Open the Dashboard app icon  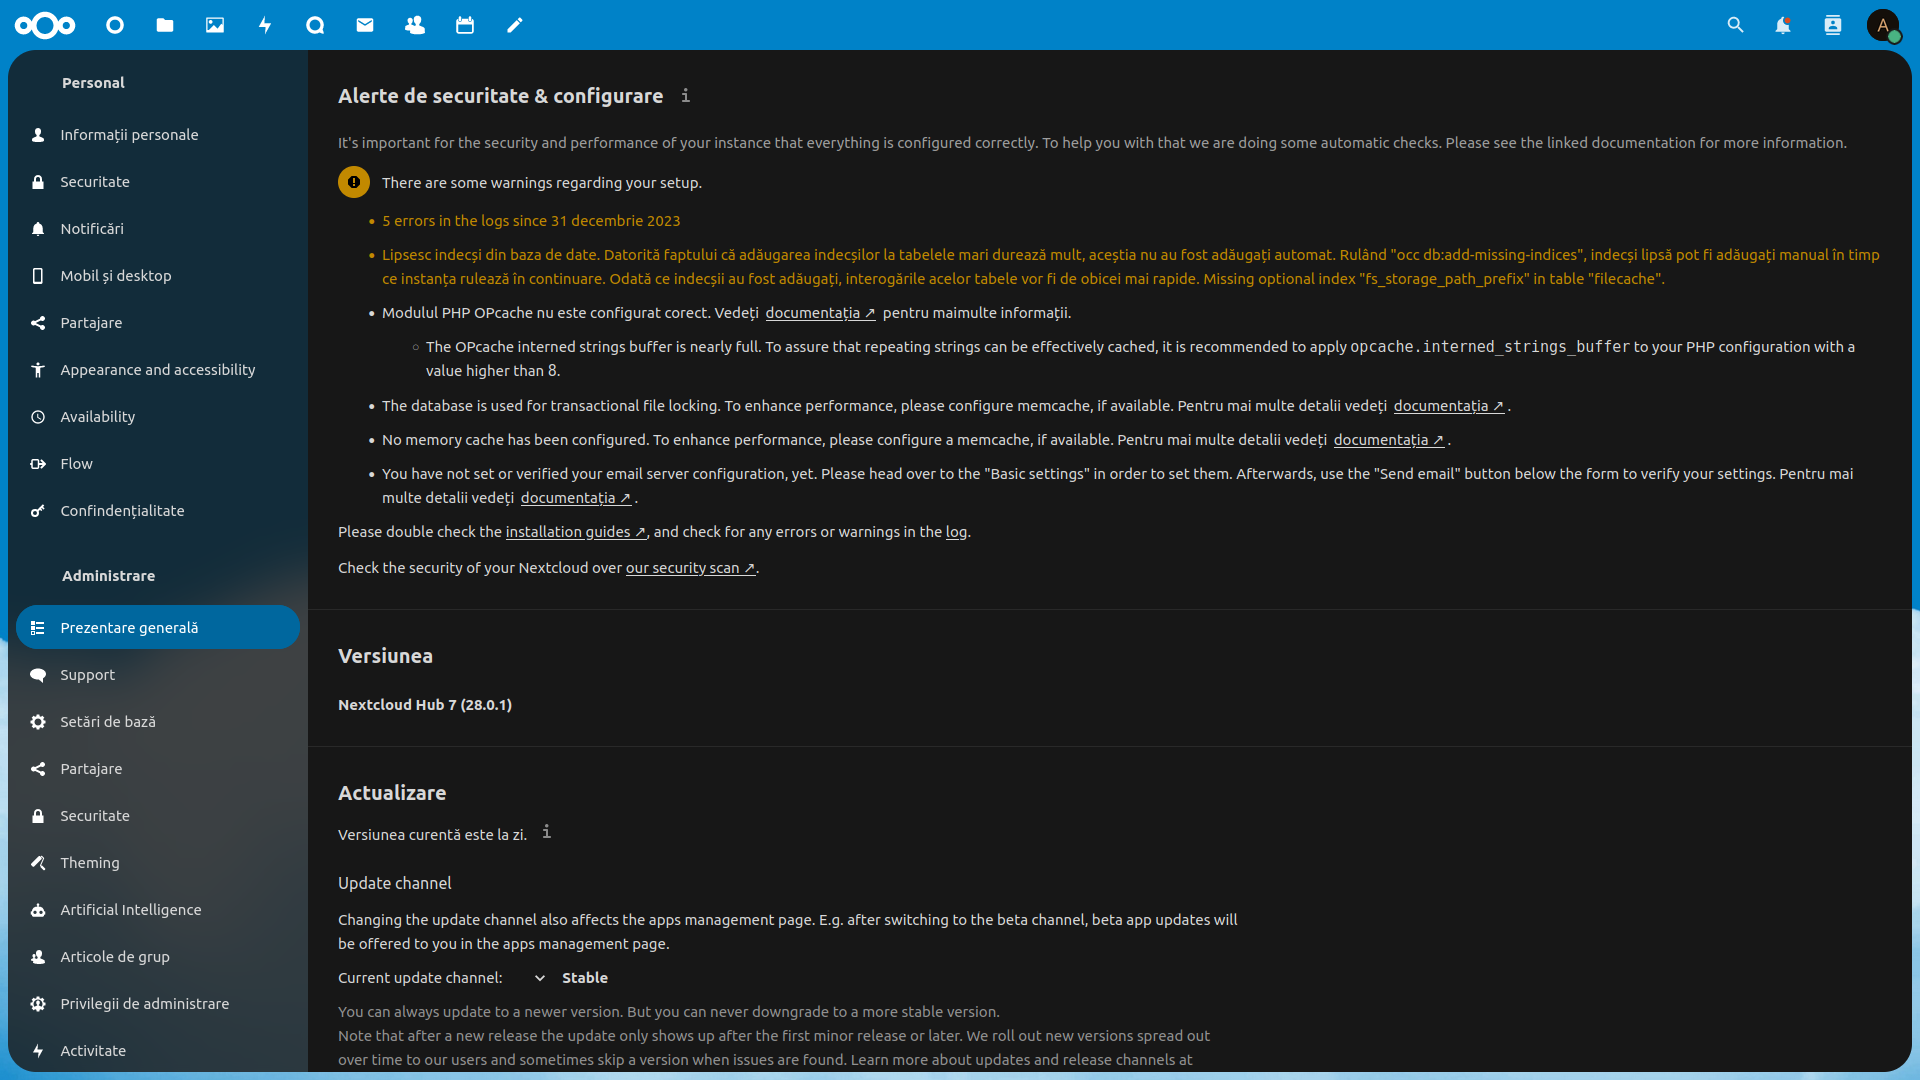115,25
